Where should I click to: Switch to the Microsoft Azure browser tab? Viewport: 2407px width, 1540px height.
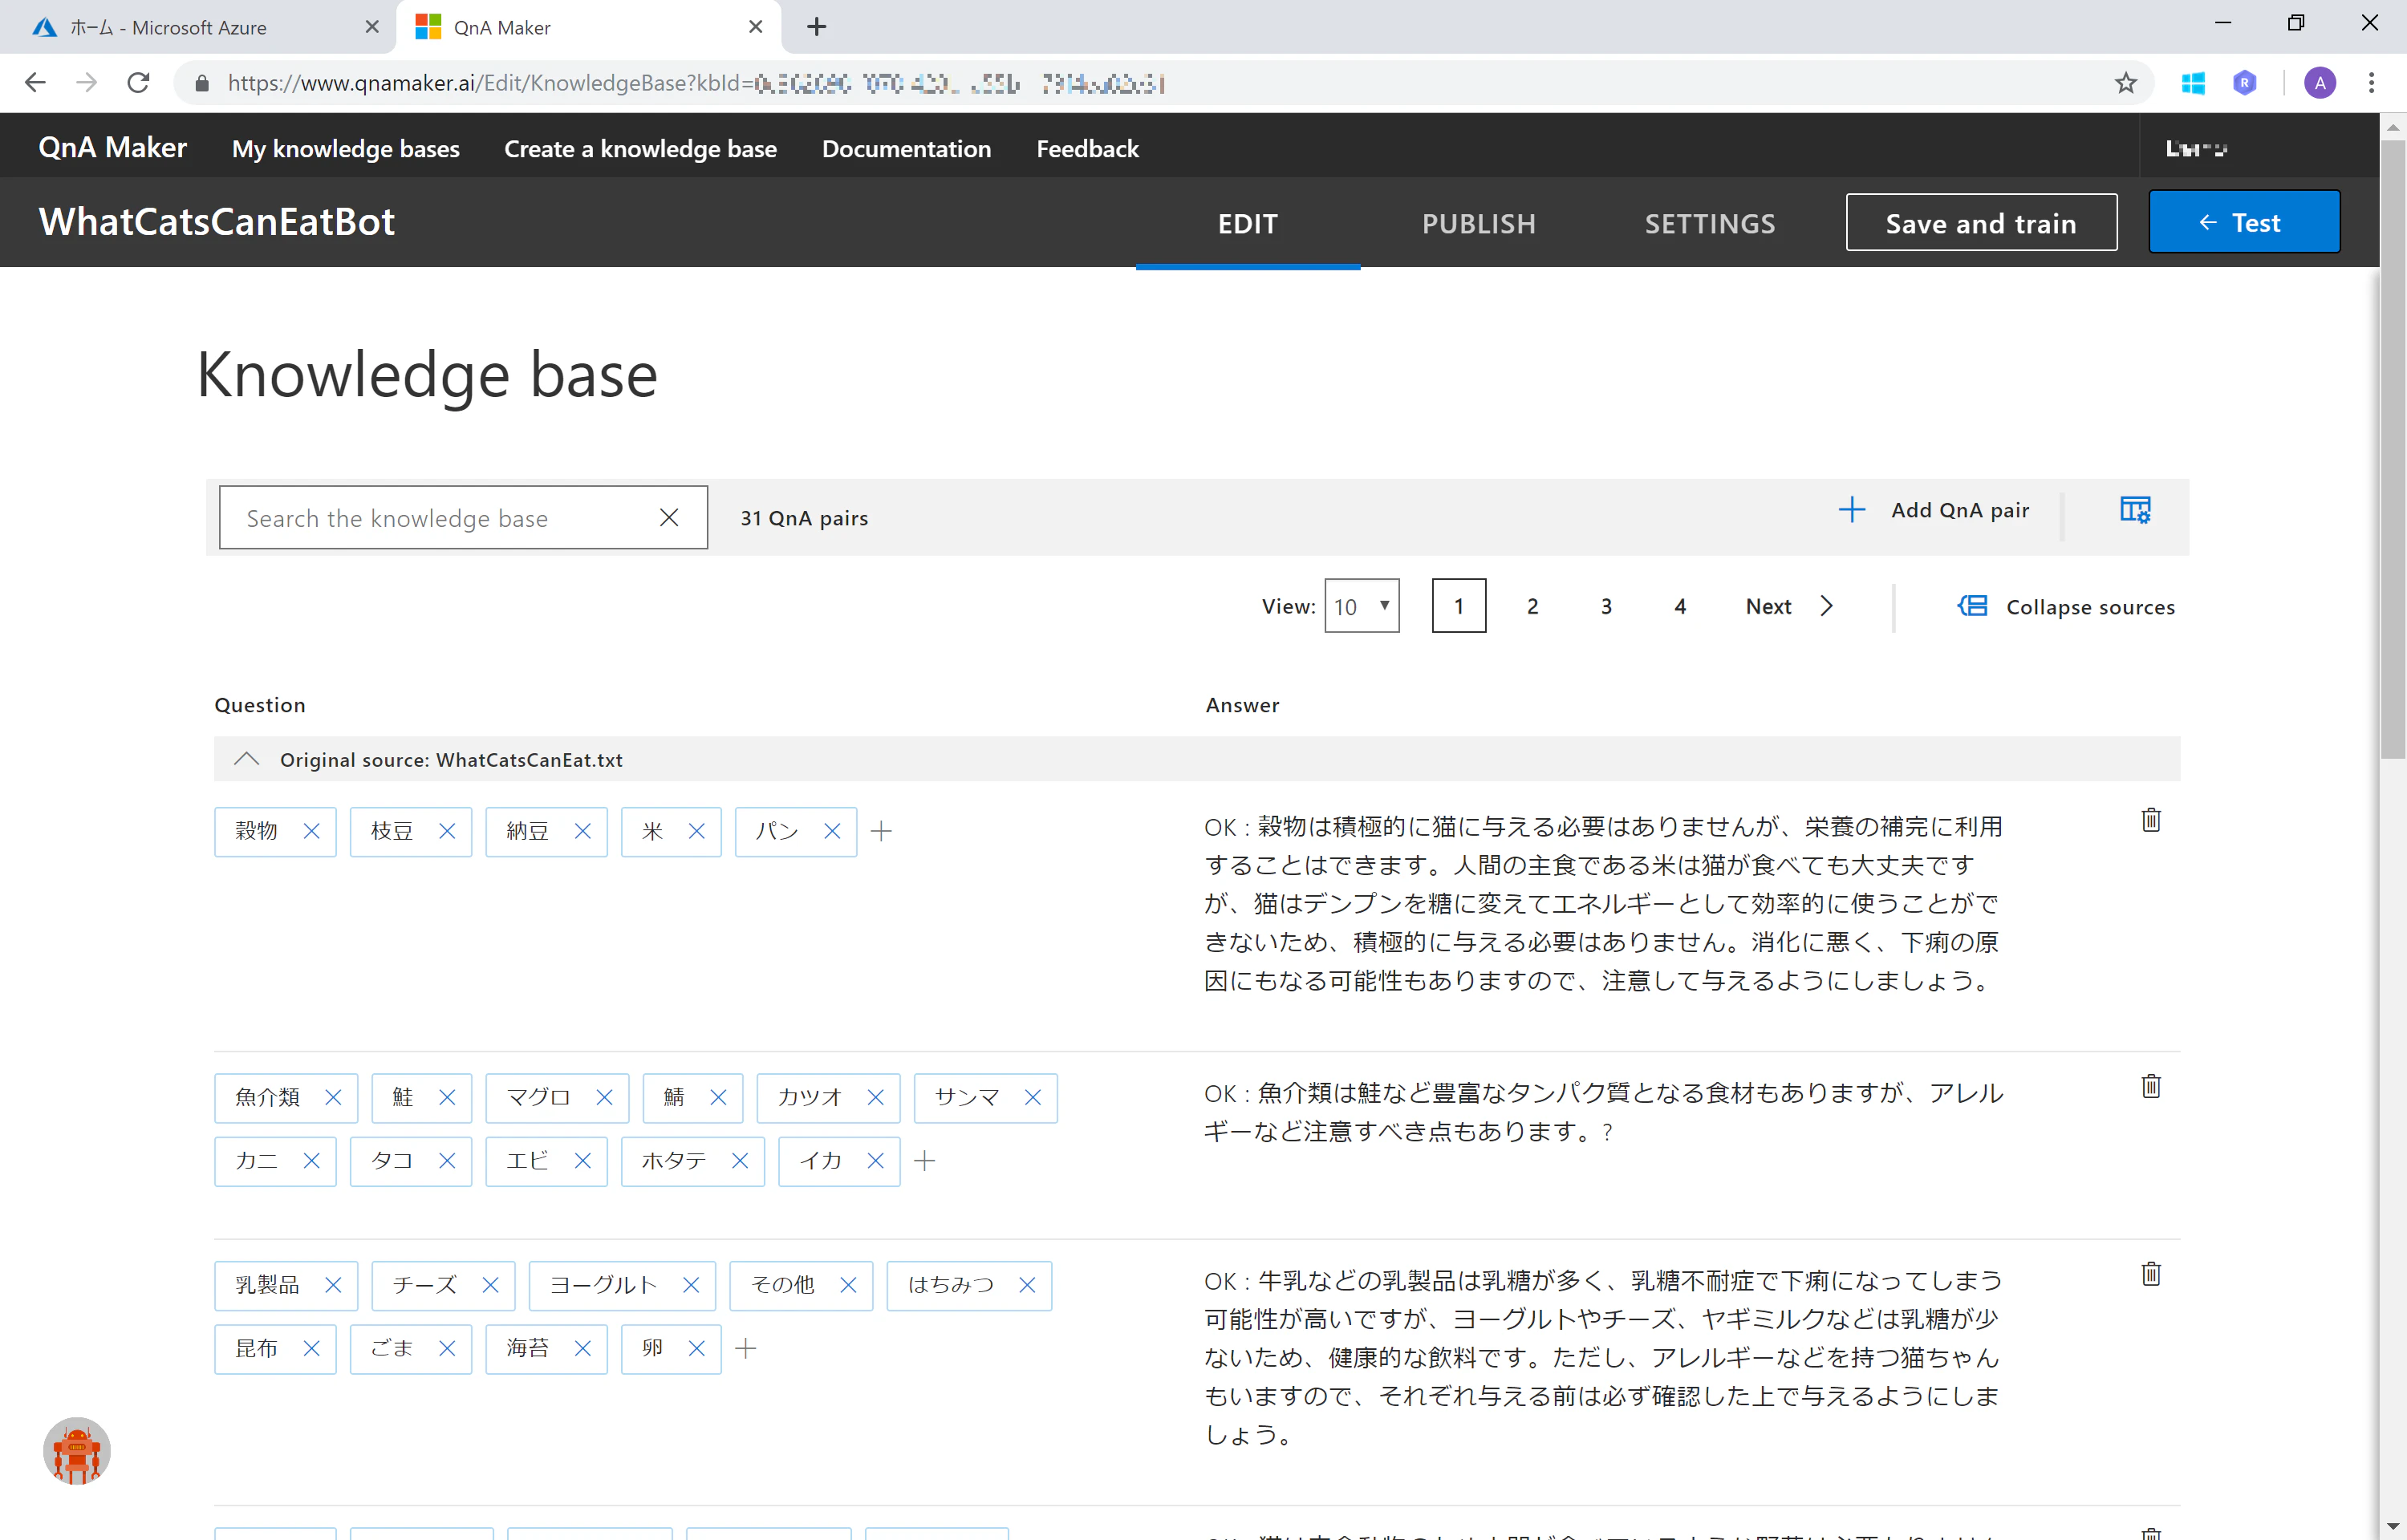click(x=197, y=27)
